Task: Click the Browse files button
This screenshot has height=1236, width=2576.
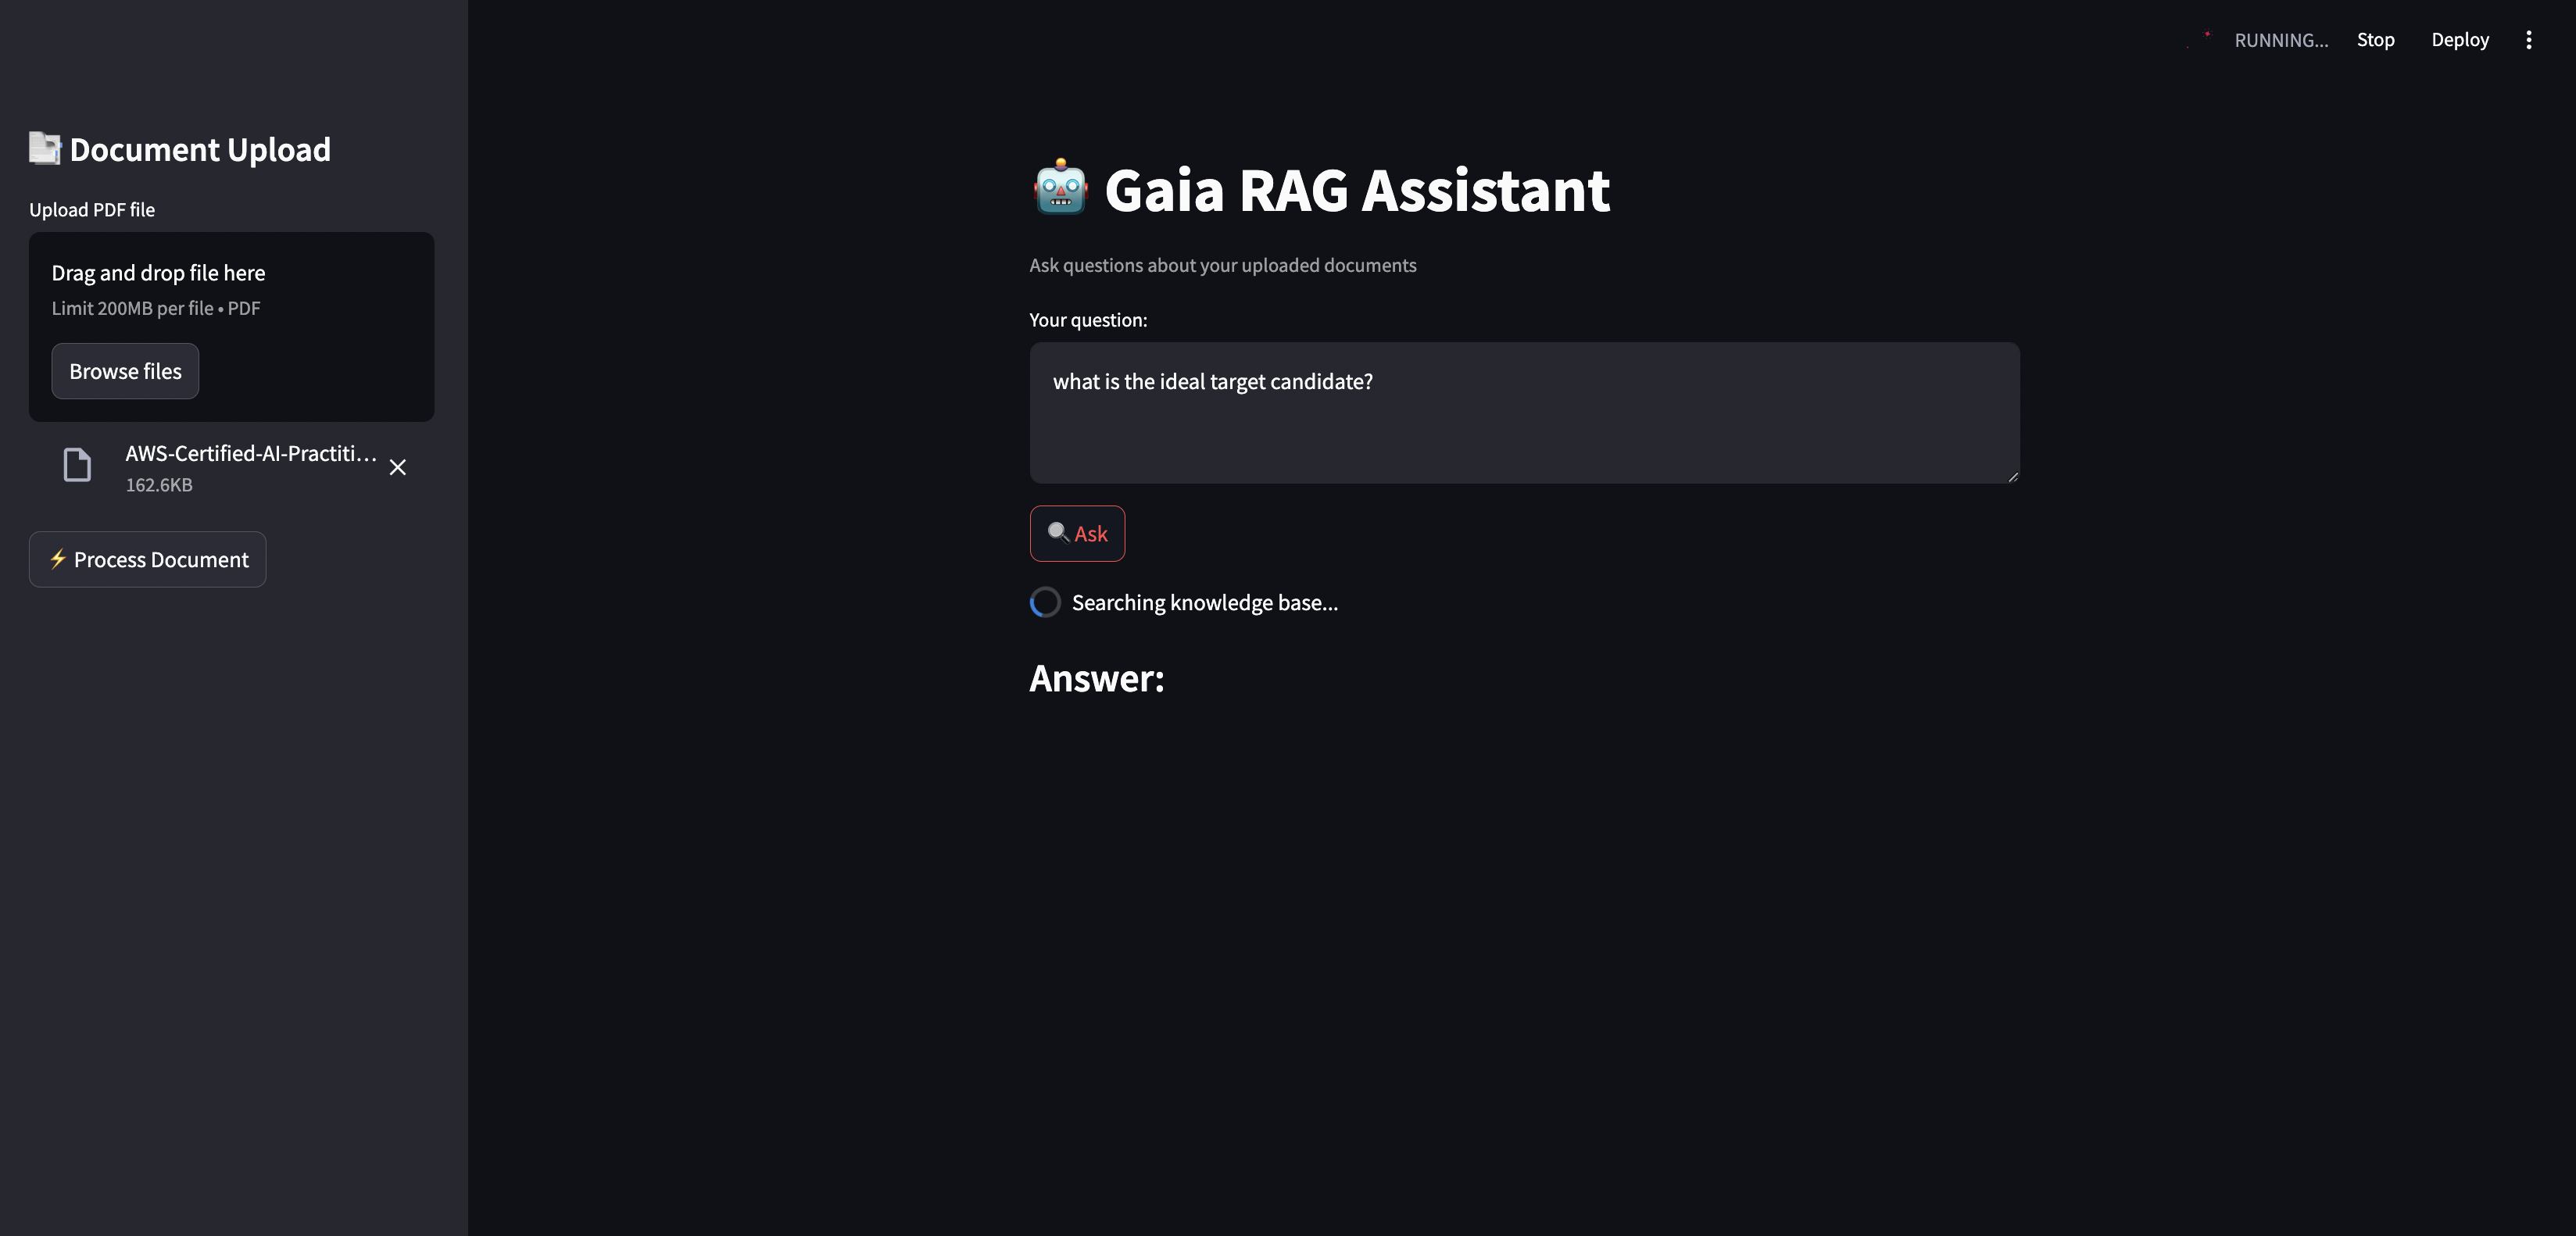Action: point(125,371)
